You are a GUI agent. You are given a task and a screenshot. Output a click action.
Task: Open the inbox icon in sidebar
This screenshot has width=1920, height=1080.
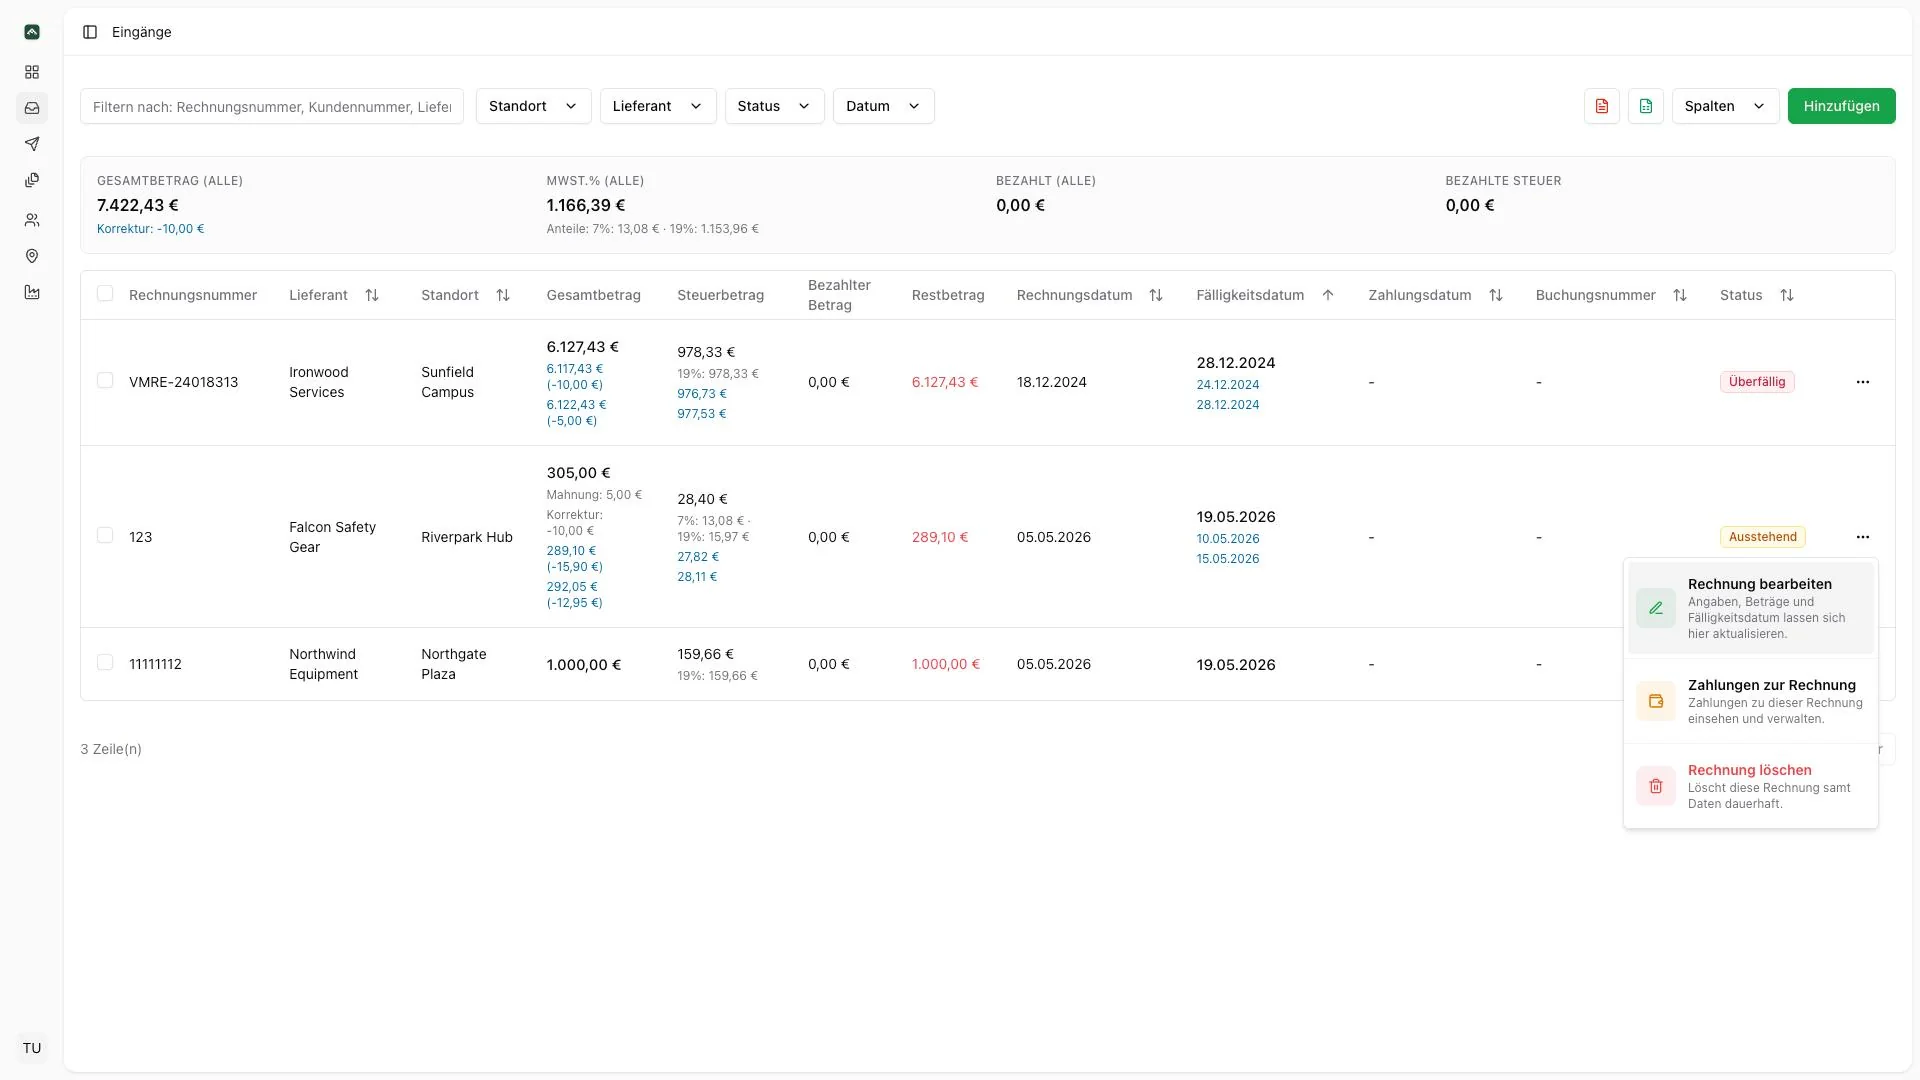(32, 108)
